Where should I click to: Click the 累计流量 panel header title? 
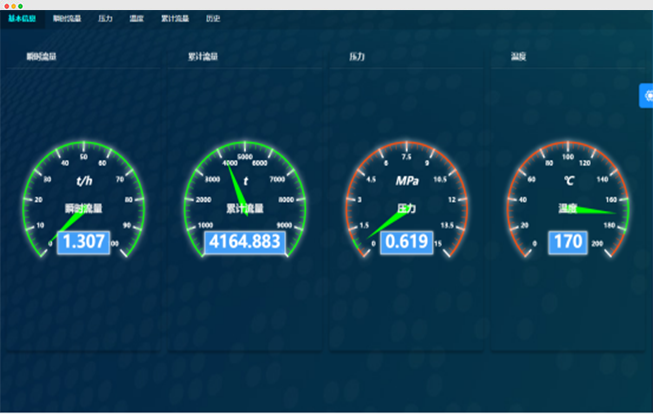[203, 58]
